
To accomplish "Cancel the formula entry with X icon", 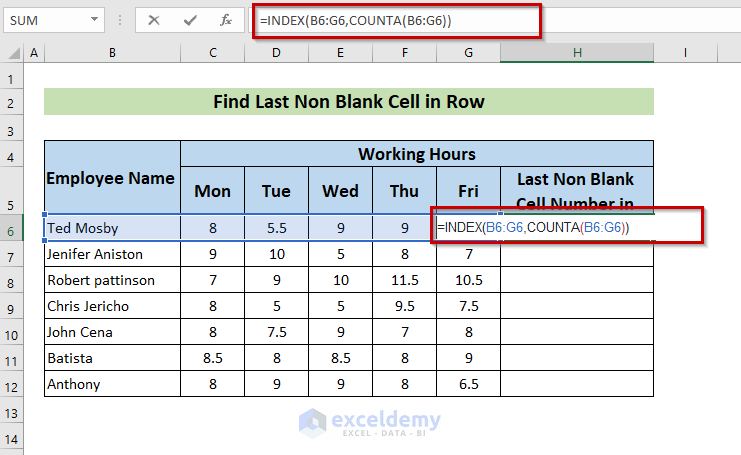I will point(154,20).
